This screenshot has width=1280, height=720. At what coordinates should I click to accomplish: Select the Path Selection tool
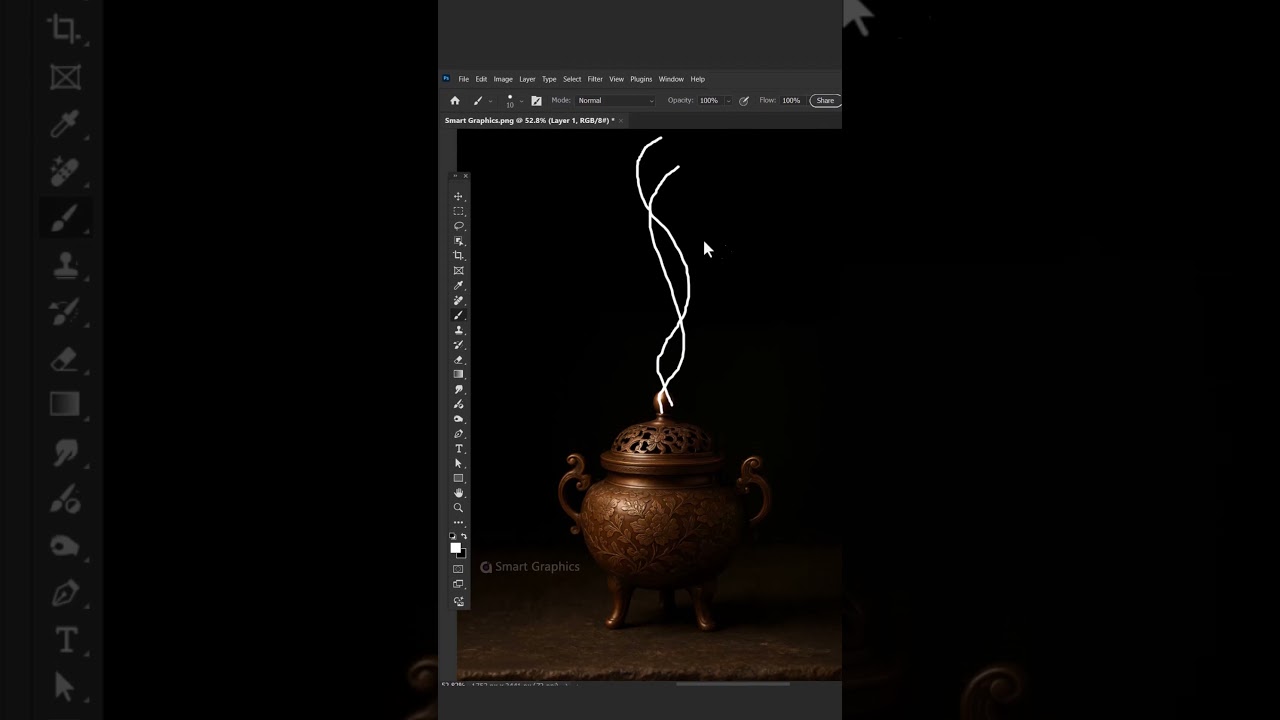459,463
